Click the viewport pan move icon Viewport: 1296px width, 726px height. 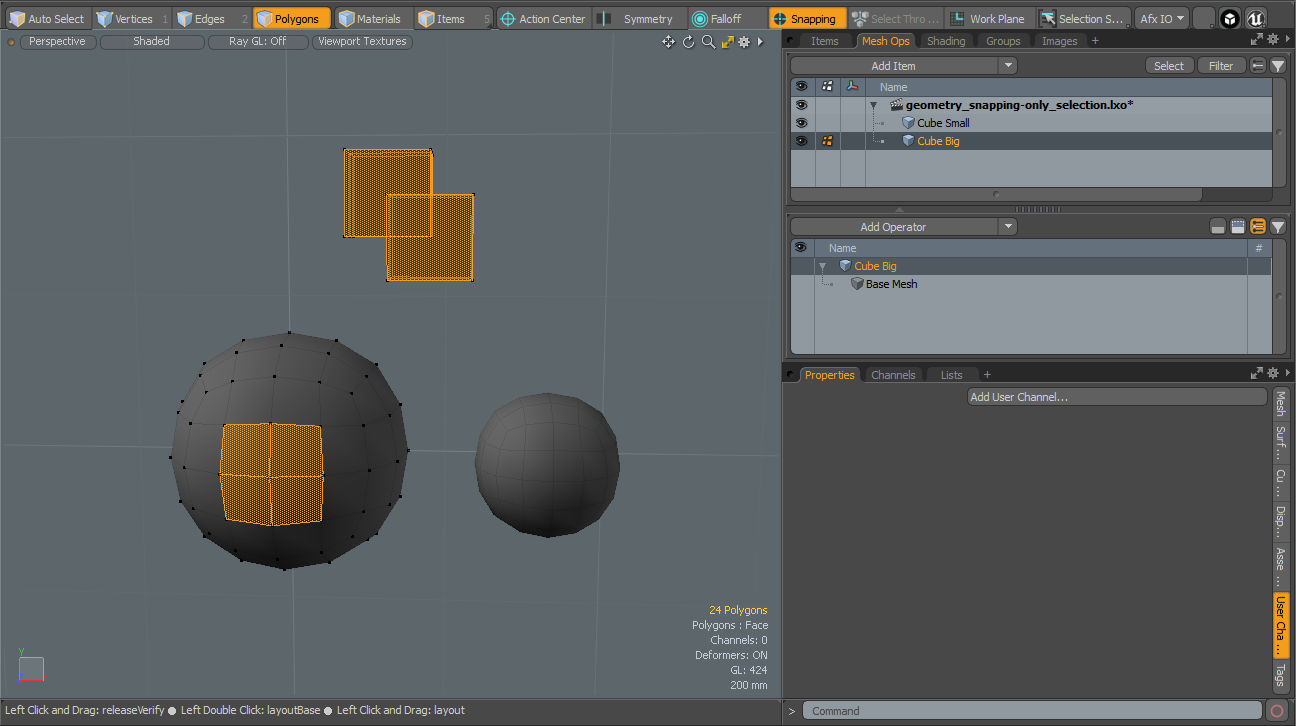click(x=668, y=41)
